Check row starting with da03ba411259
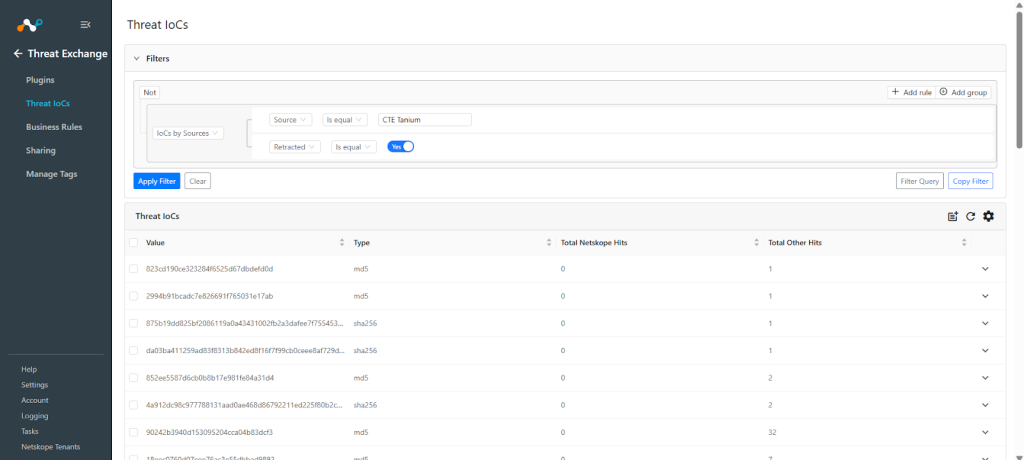Viewport: 1024px width, 460px height. (133, 350)
